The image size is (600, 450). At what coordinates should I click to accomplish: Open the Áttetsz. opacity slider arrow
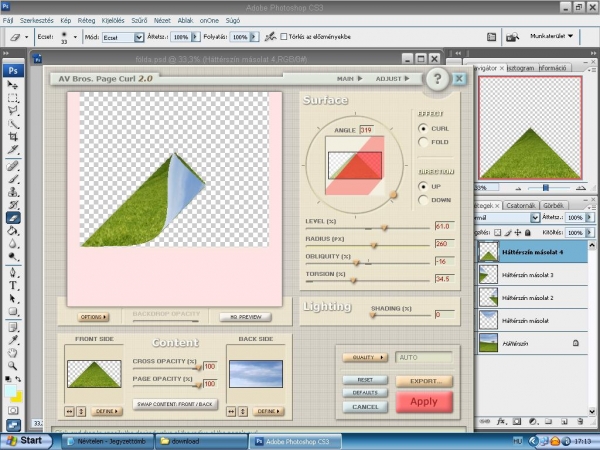tap(196, 37)
